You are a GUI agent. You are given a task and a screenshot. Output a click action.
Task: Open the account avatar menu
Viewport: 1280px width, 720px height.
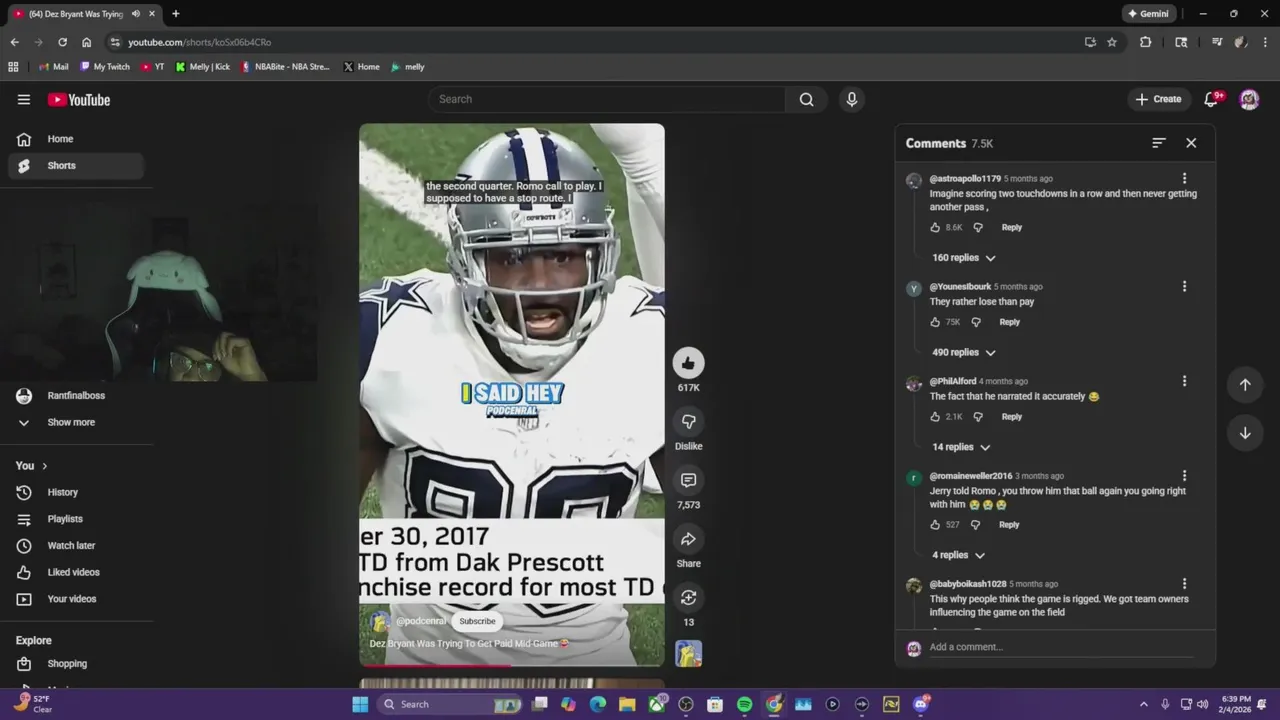(x=1249, y=99)
